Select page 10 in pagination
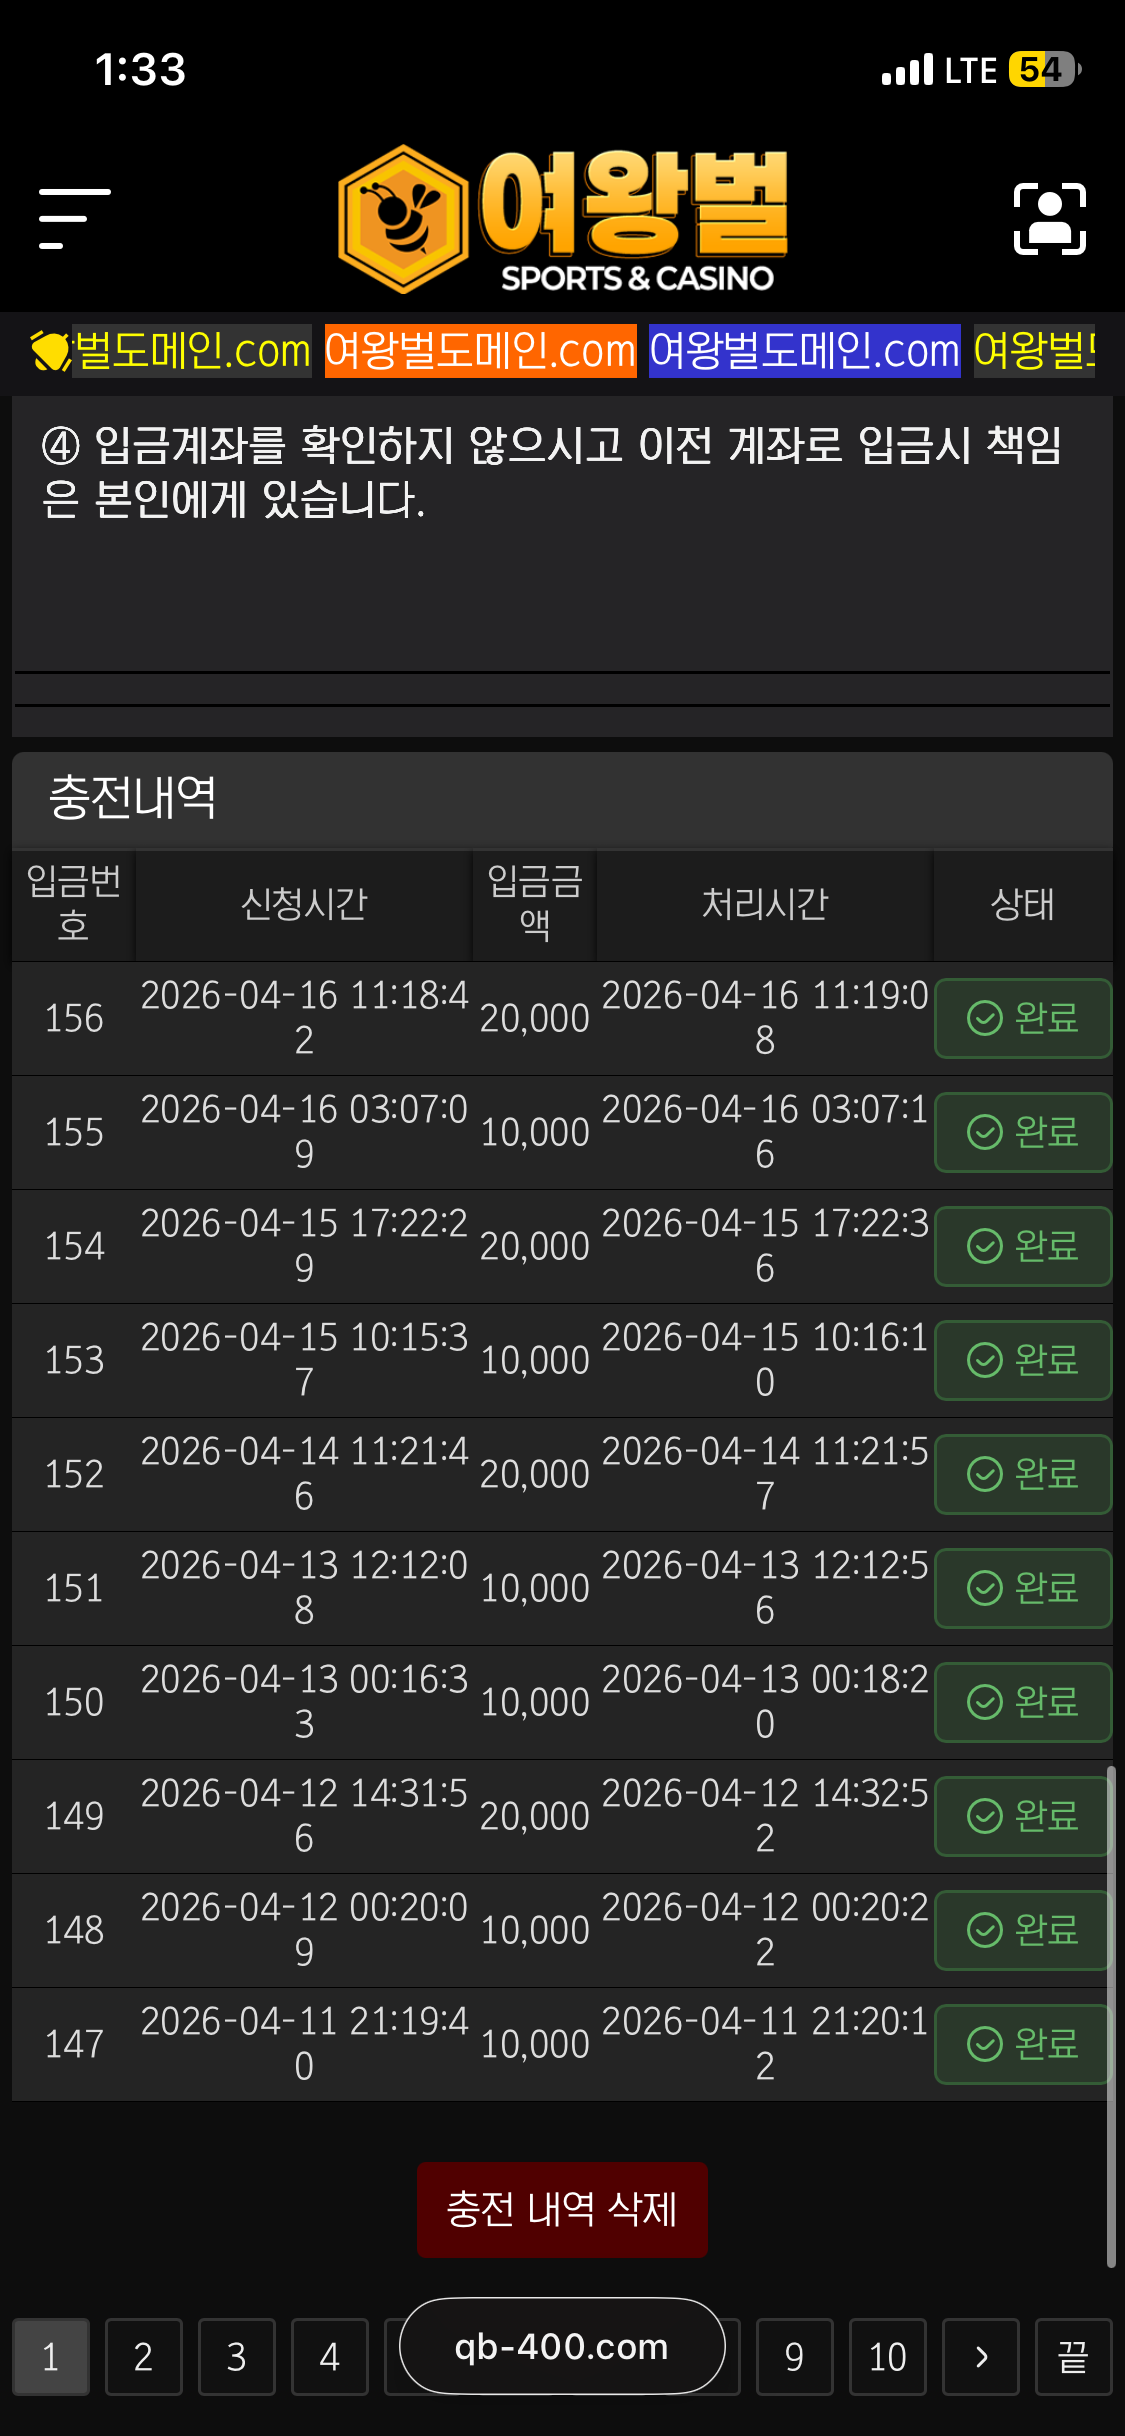Image resolution: width=1125 pixels, height=2436 pixels. click(887, 2357)
